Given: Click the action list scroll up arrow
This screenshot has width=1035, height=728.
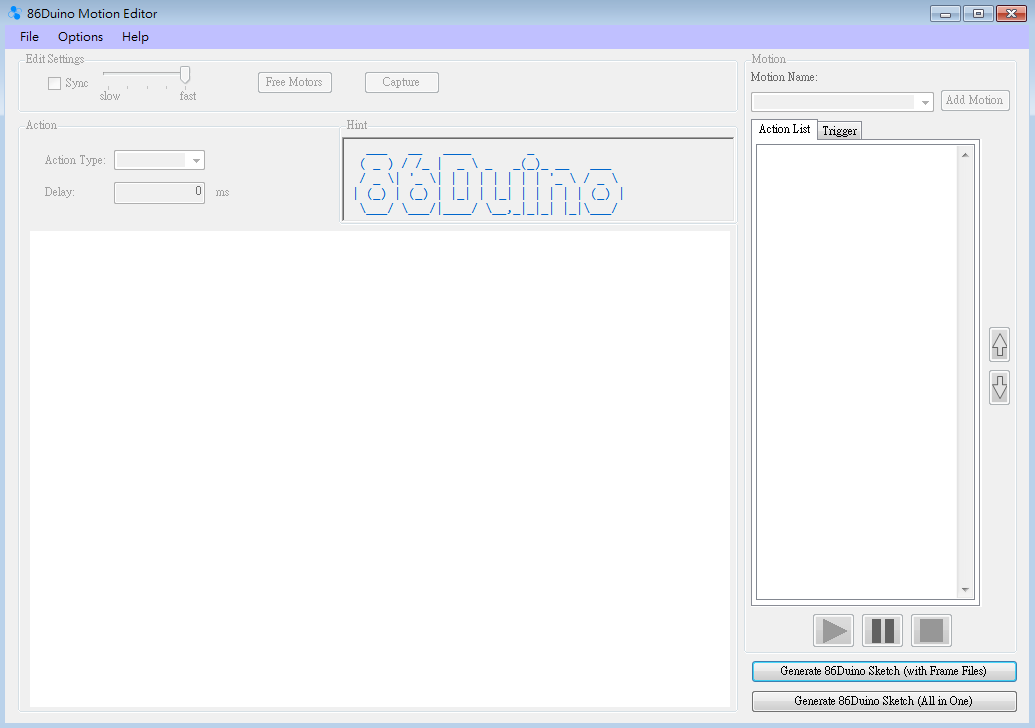Looking at the screenshot, I should (x=965, y=154).
